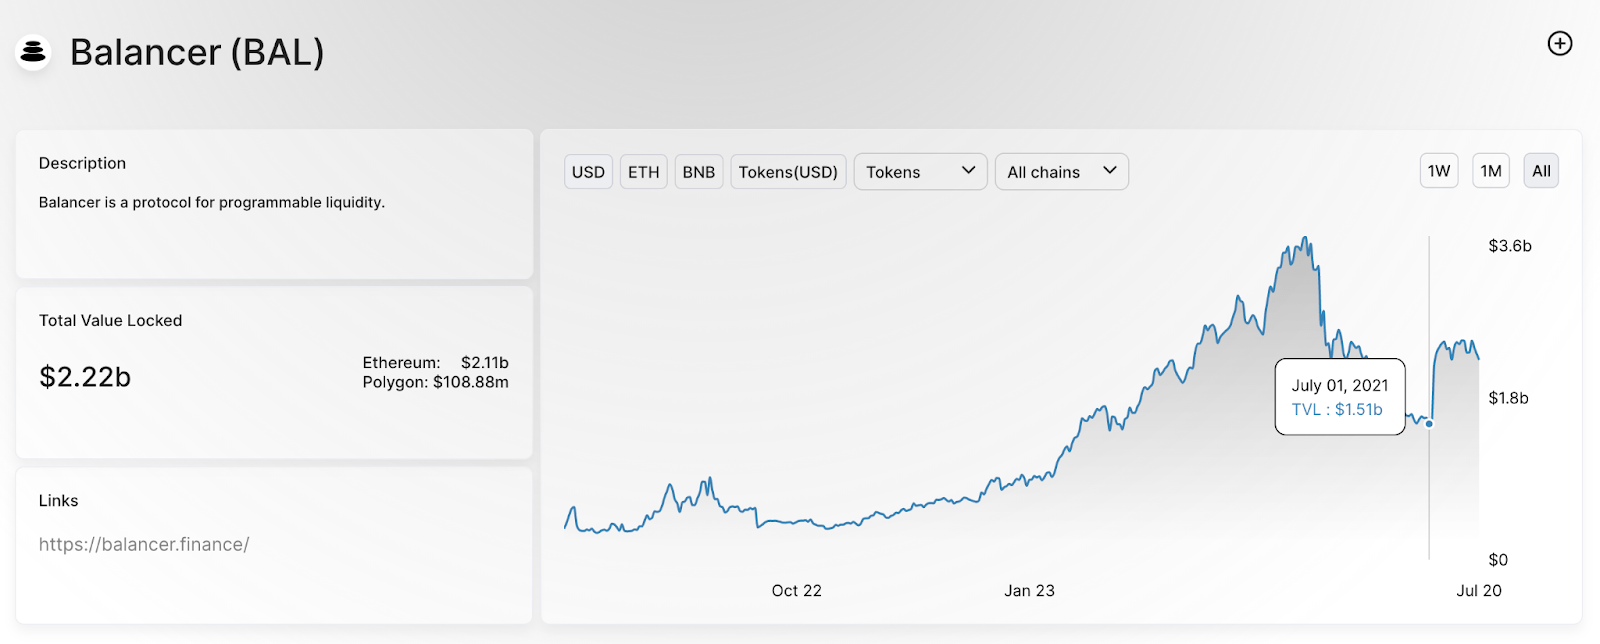Click the Balancer (BAL) title
Screen dimensions: 1600x644
click(197, 52)
